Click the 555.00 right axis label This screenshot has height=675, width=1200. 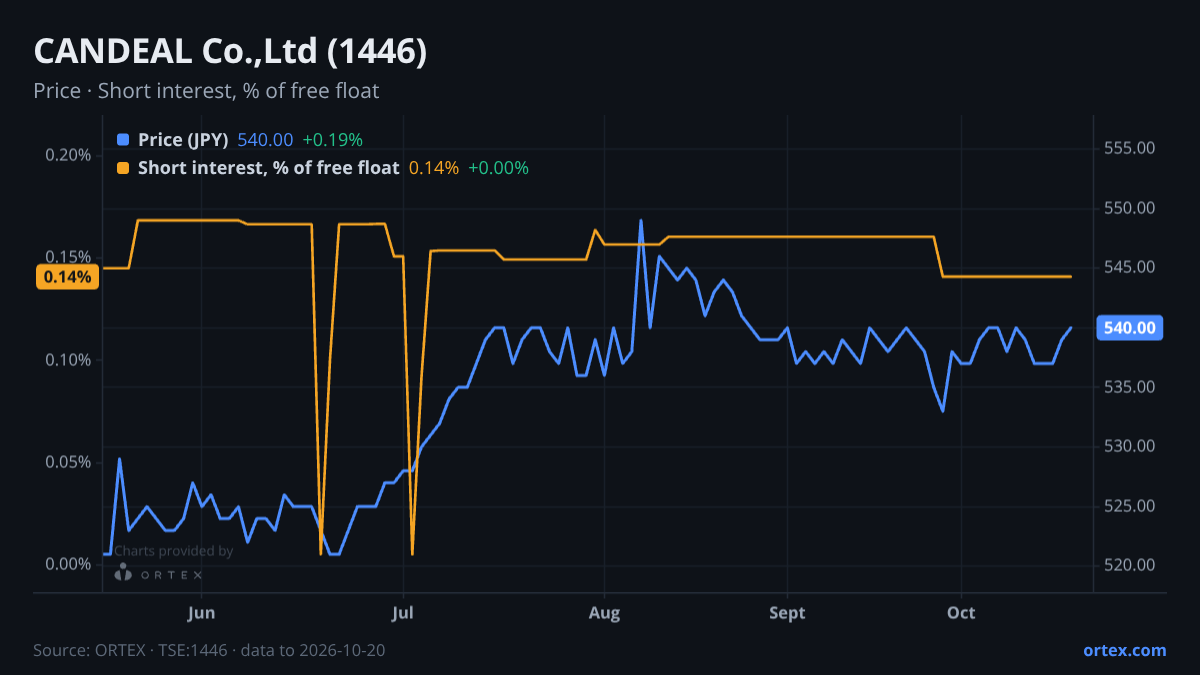pos(1132,148)
